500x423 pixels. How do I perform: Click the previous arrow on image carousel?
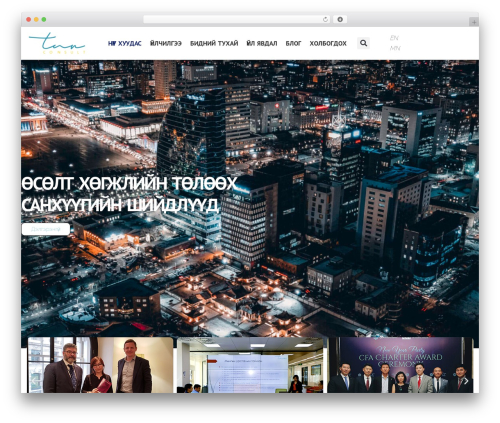click(x=35, y=381)
